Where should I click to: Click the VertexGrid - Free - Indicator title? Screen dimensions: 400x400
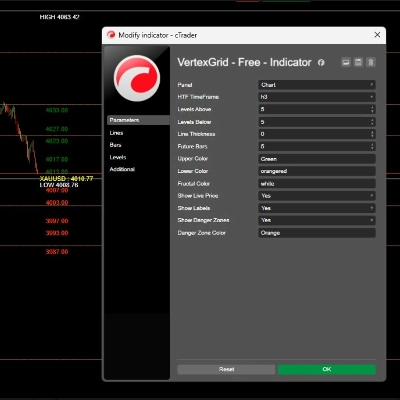pyautogui.click(x=244, y=62)
